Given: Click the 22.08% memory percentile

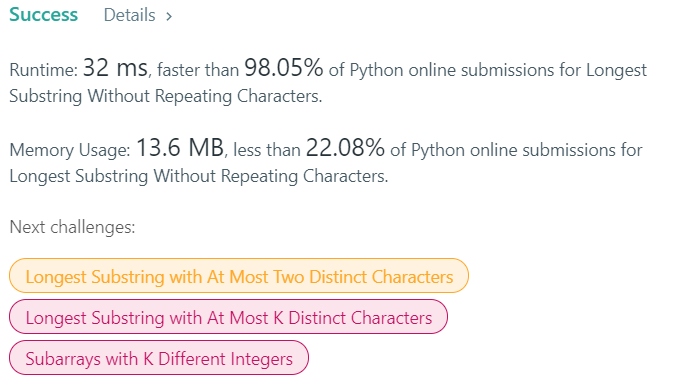Looking at the screenshot, I should (345, 148).
